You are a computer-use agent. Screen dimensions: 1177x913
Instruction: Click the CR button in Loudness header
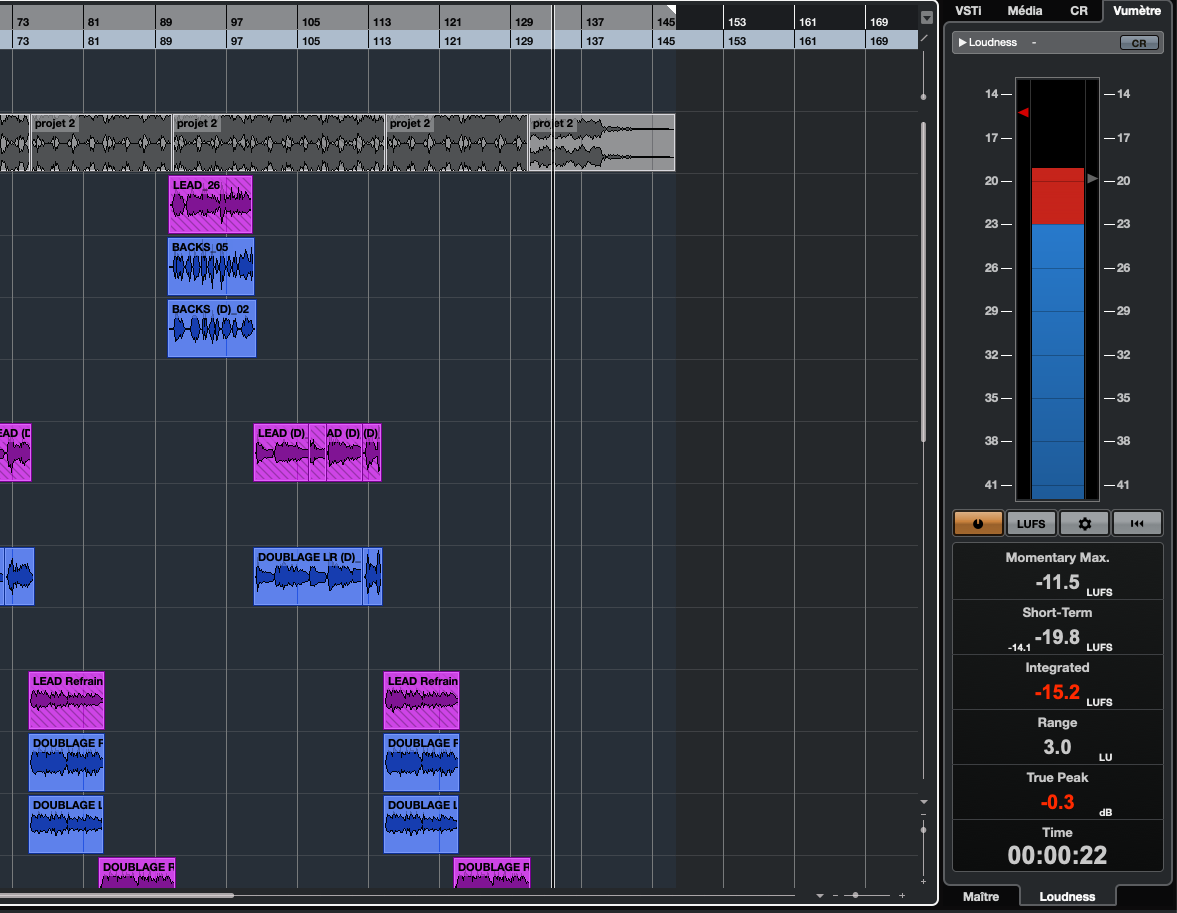[1139, 43]
